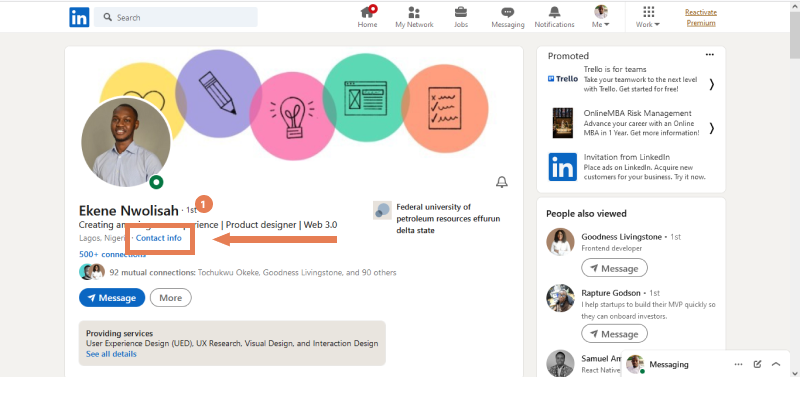Open Rapture Godson's profile
Screen dimensions: 800x407
tap(611, 293)
